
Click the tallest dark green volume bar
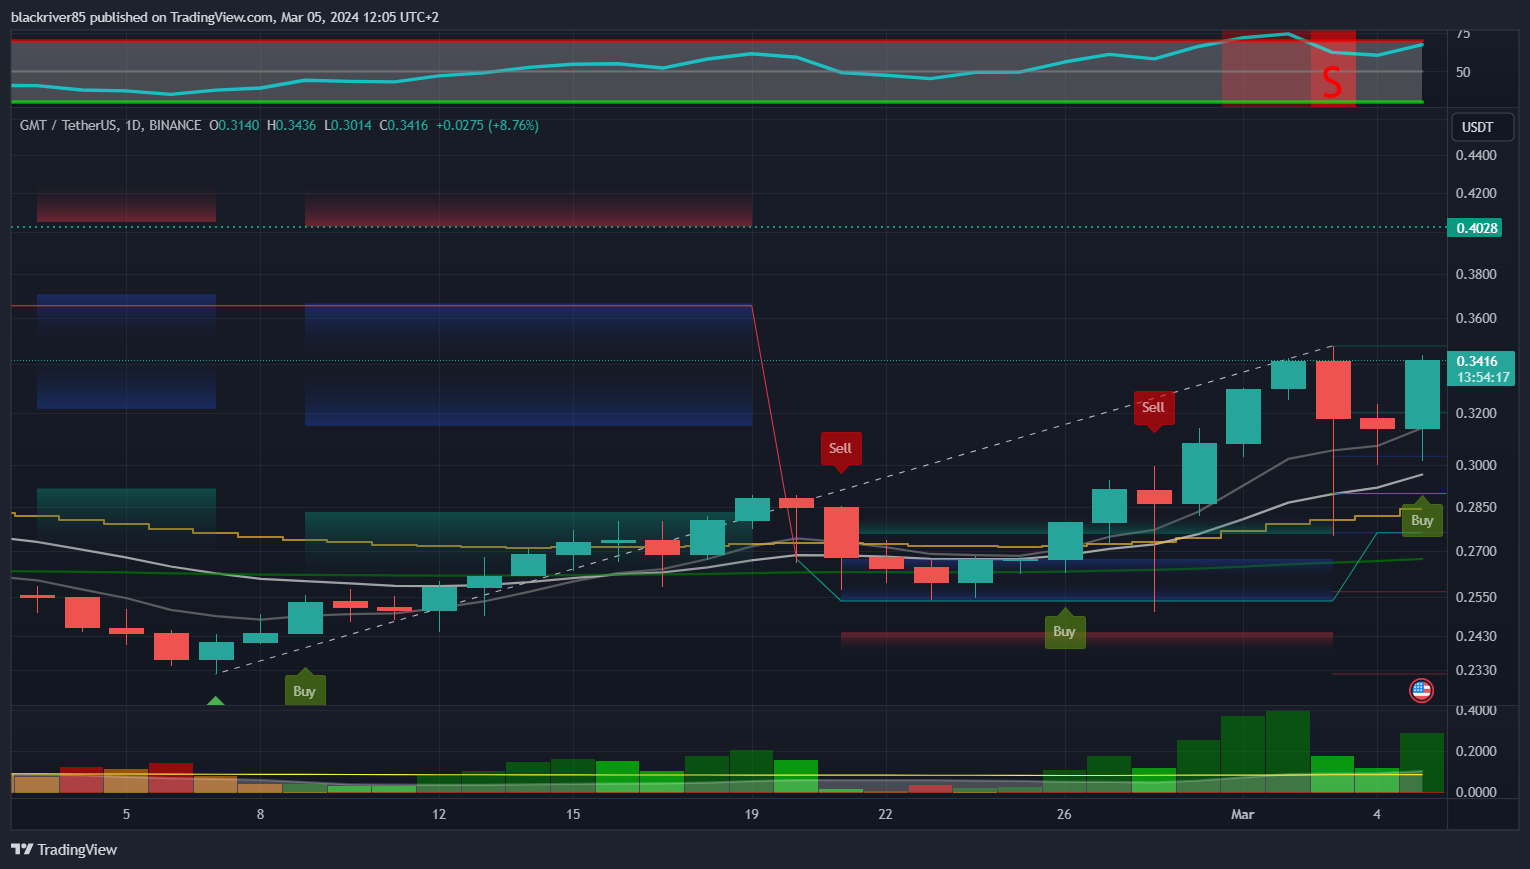point(1287,752)
